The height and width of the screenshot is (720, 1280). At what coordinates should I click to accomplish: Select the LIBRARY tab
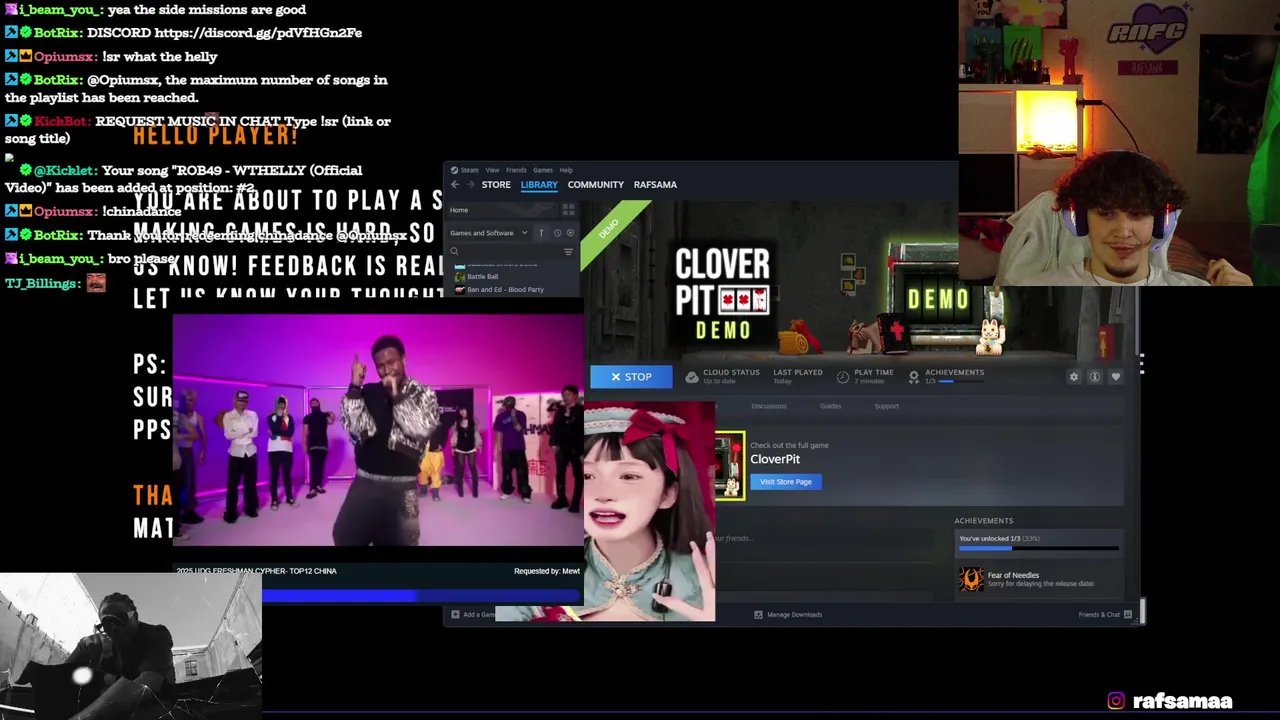539,185
